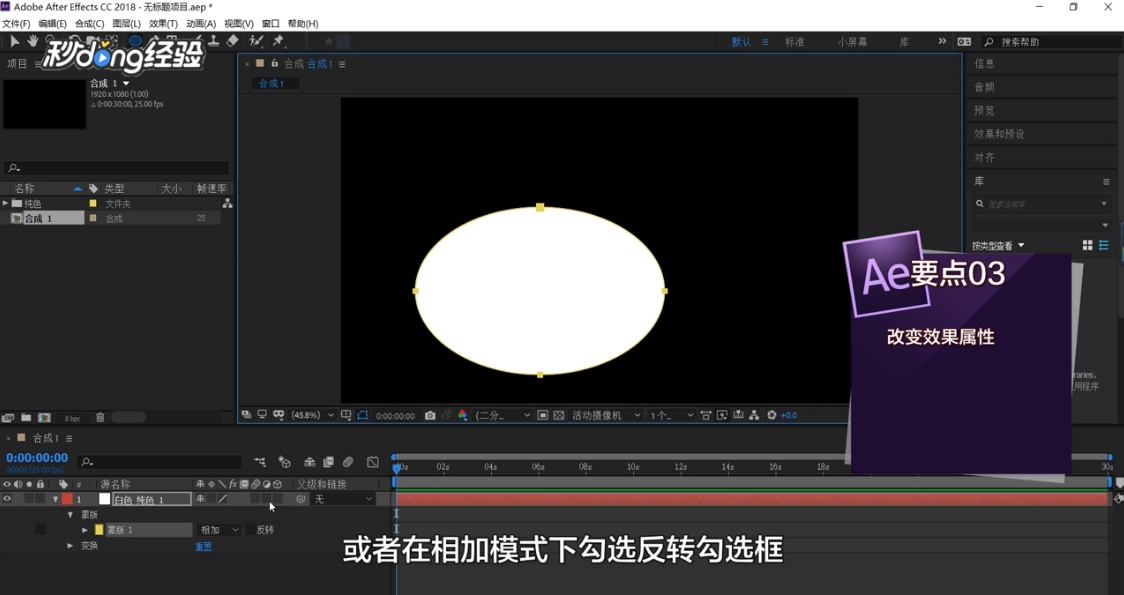This screenshot has width=1124, height=595.
Task: Click the Region of Interest icon
Action: [x=543, y=415]
